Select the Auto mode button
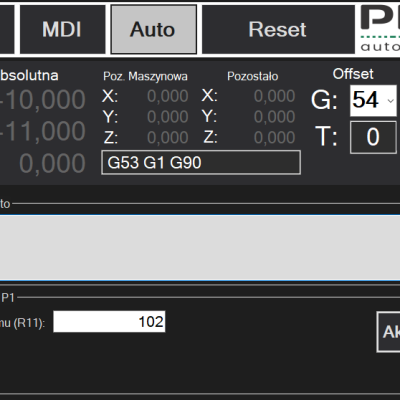Image resolution: width=400 pixels, height=400 pixels. [154, 29]
